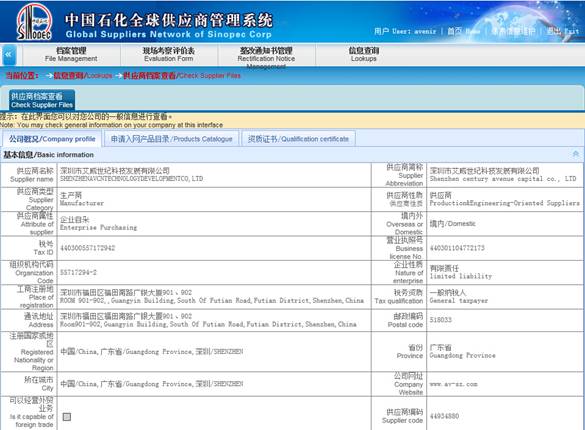Click the Postal code value 518033
Screen dimensions: 585x430
coord(441,320)
